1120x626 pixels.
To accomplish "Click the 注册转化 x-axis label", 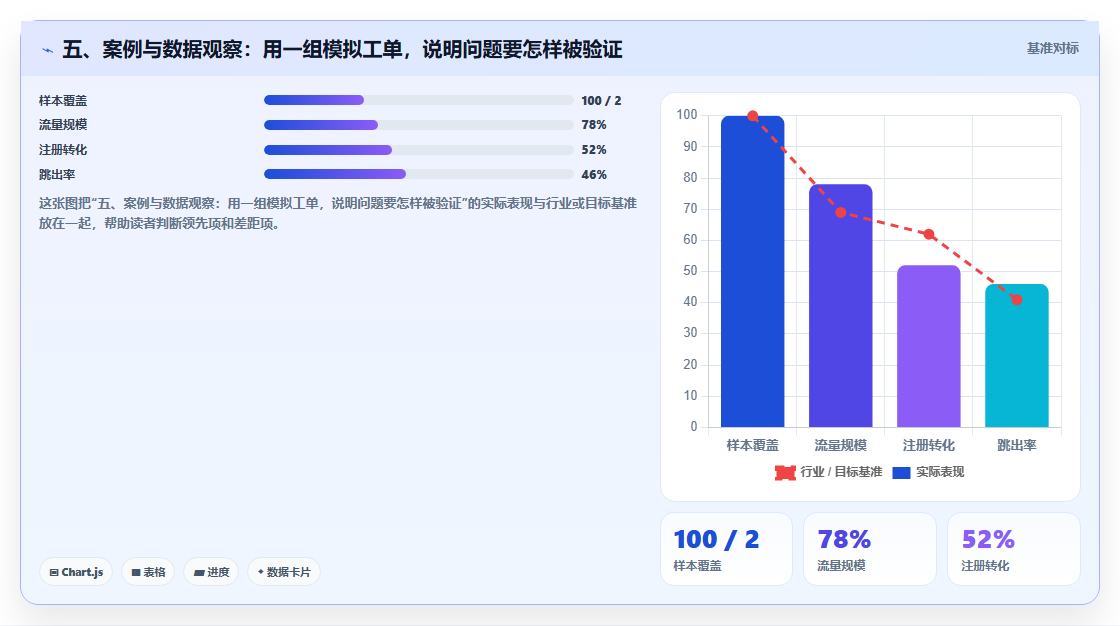I will coord(929,445).
